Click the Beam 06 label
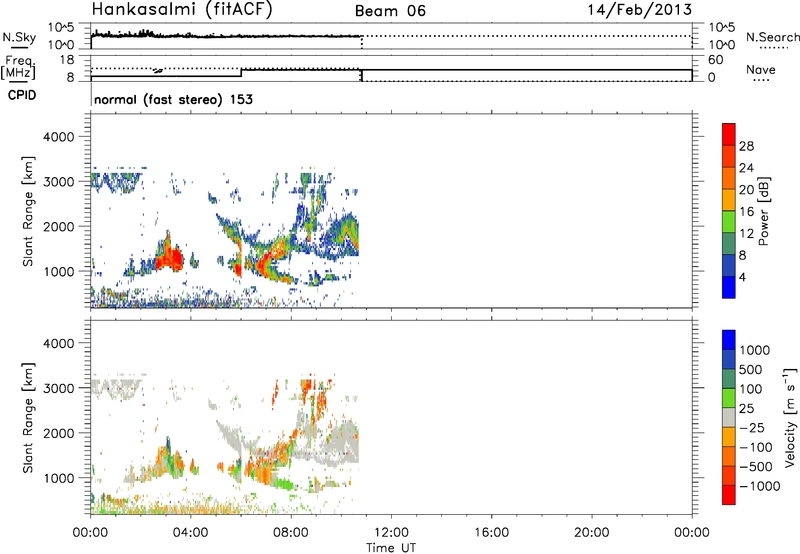 [x=390, y=11]
